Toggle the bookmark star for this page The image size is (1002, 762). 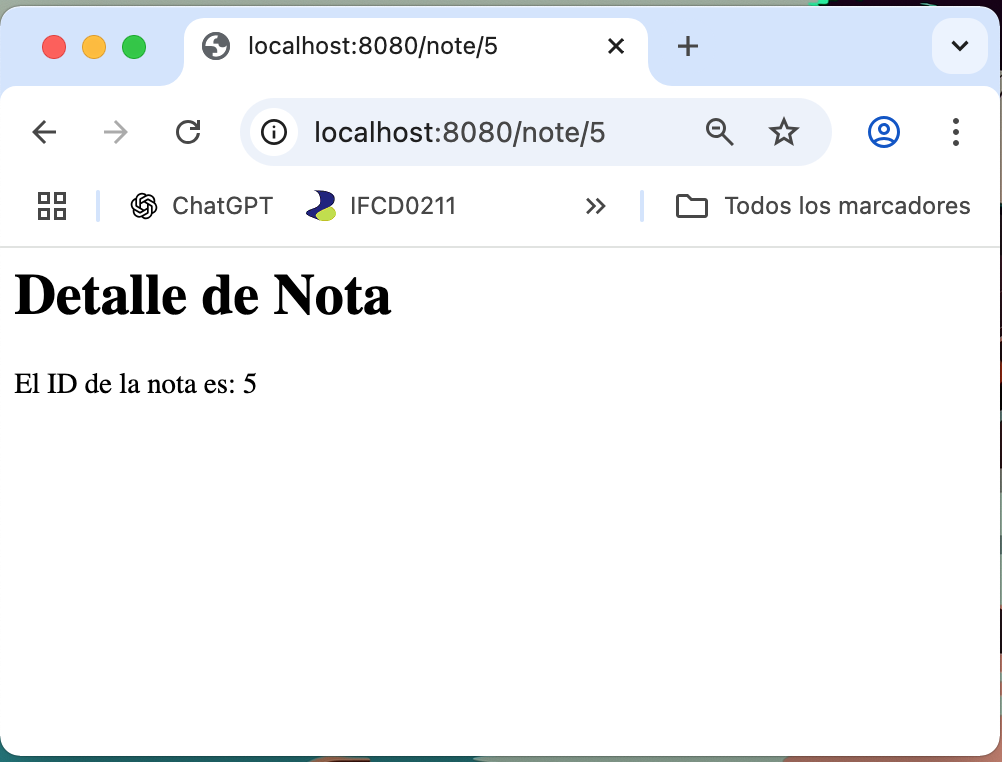coord(784,131)
